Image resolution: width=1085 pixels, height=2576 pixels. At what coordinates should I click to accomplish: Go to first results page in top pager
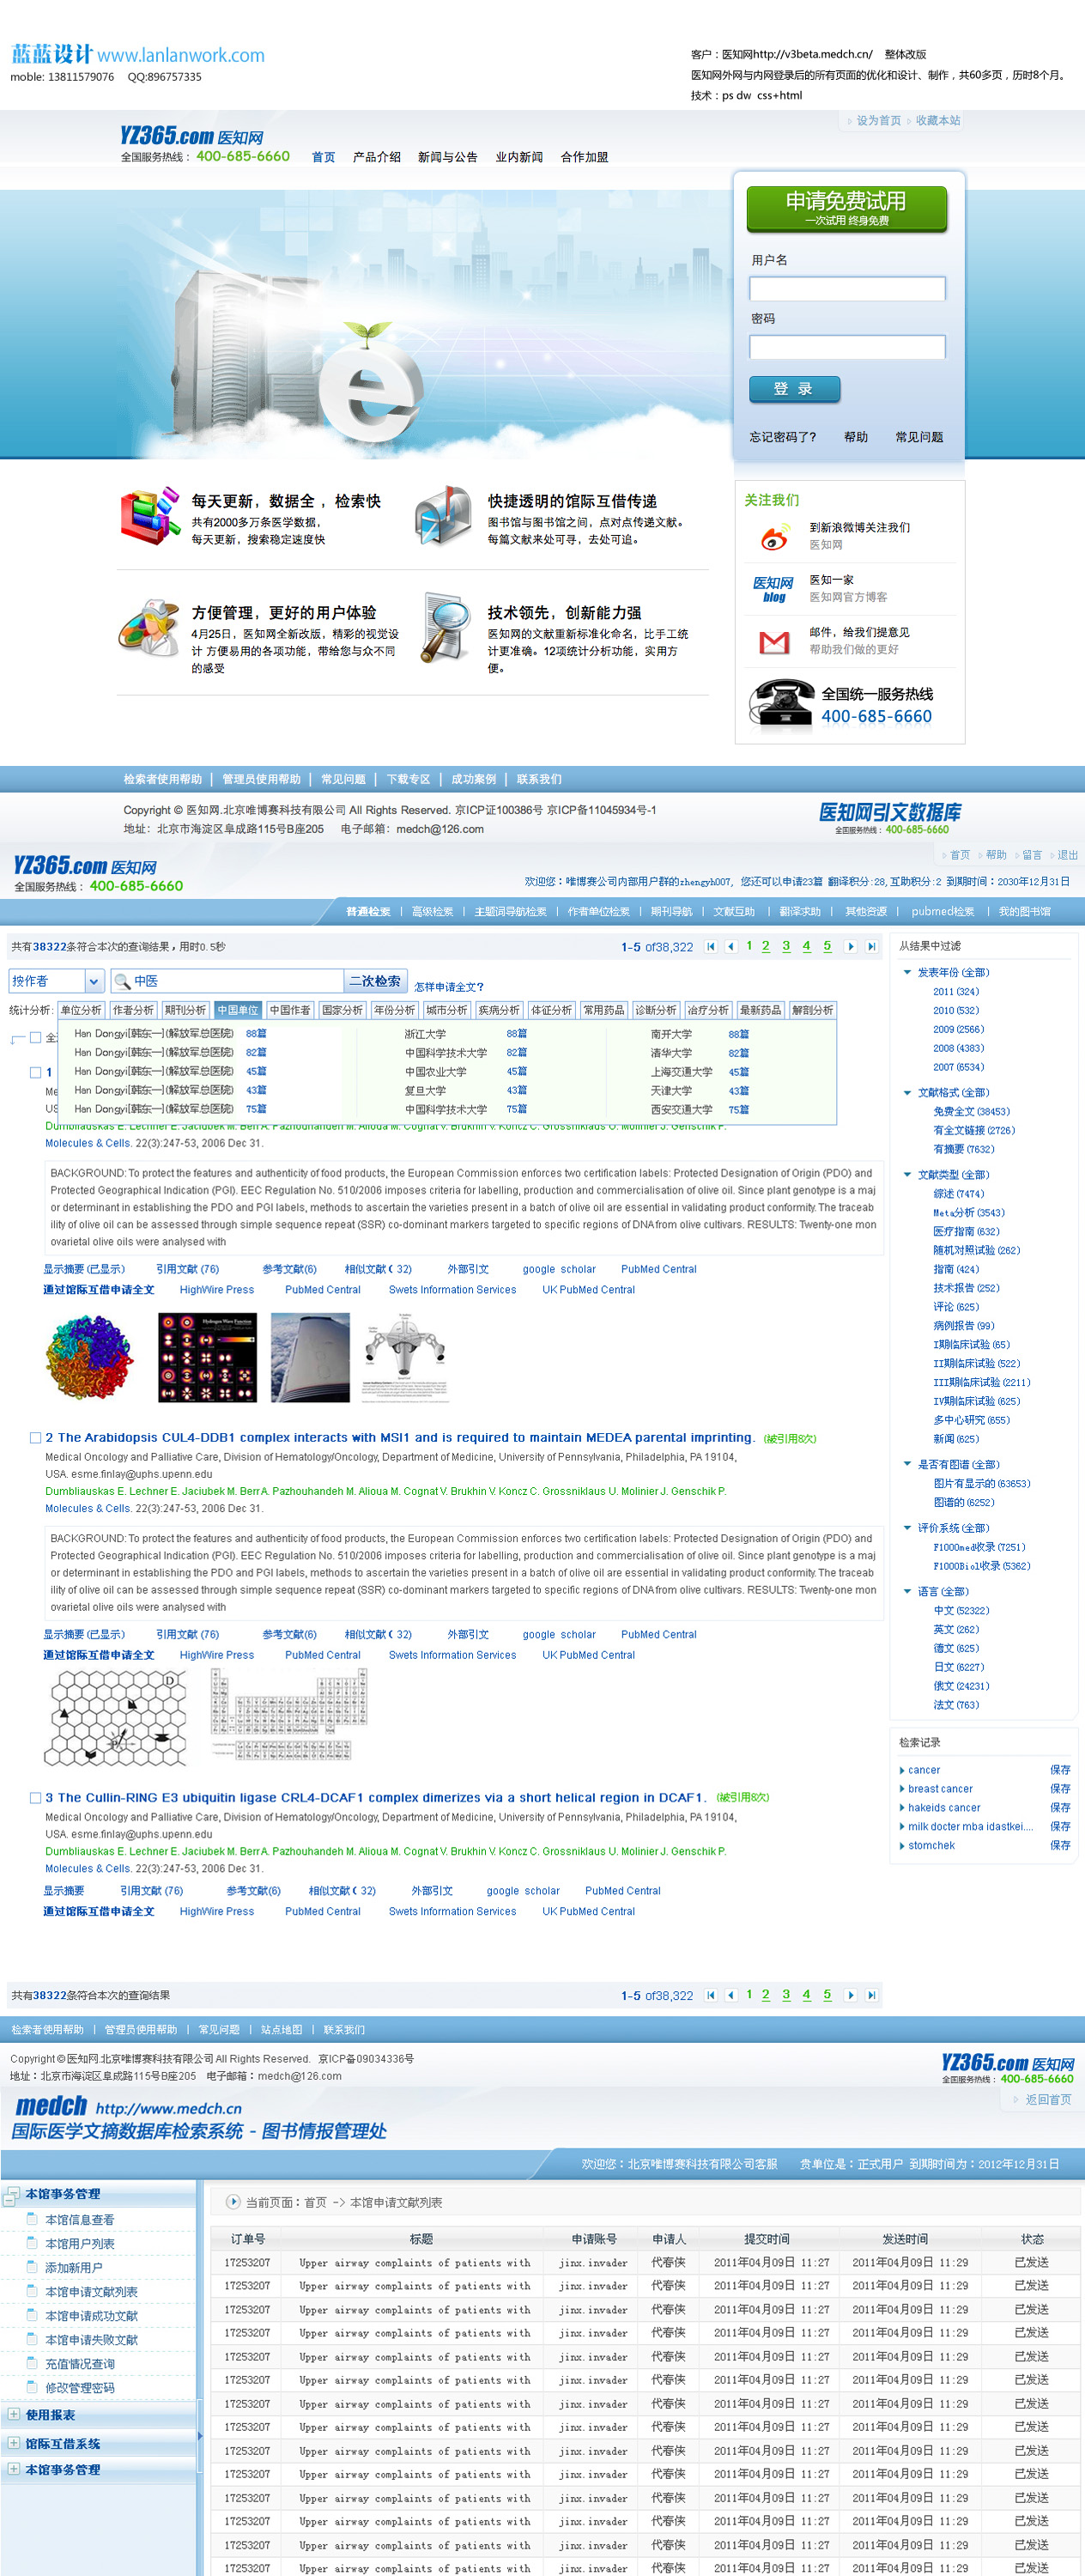711,946
